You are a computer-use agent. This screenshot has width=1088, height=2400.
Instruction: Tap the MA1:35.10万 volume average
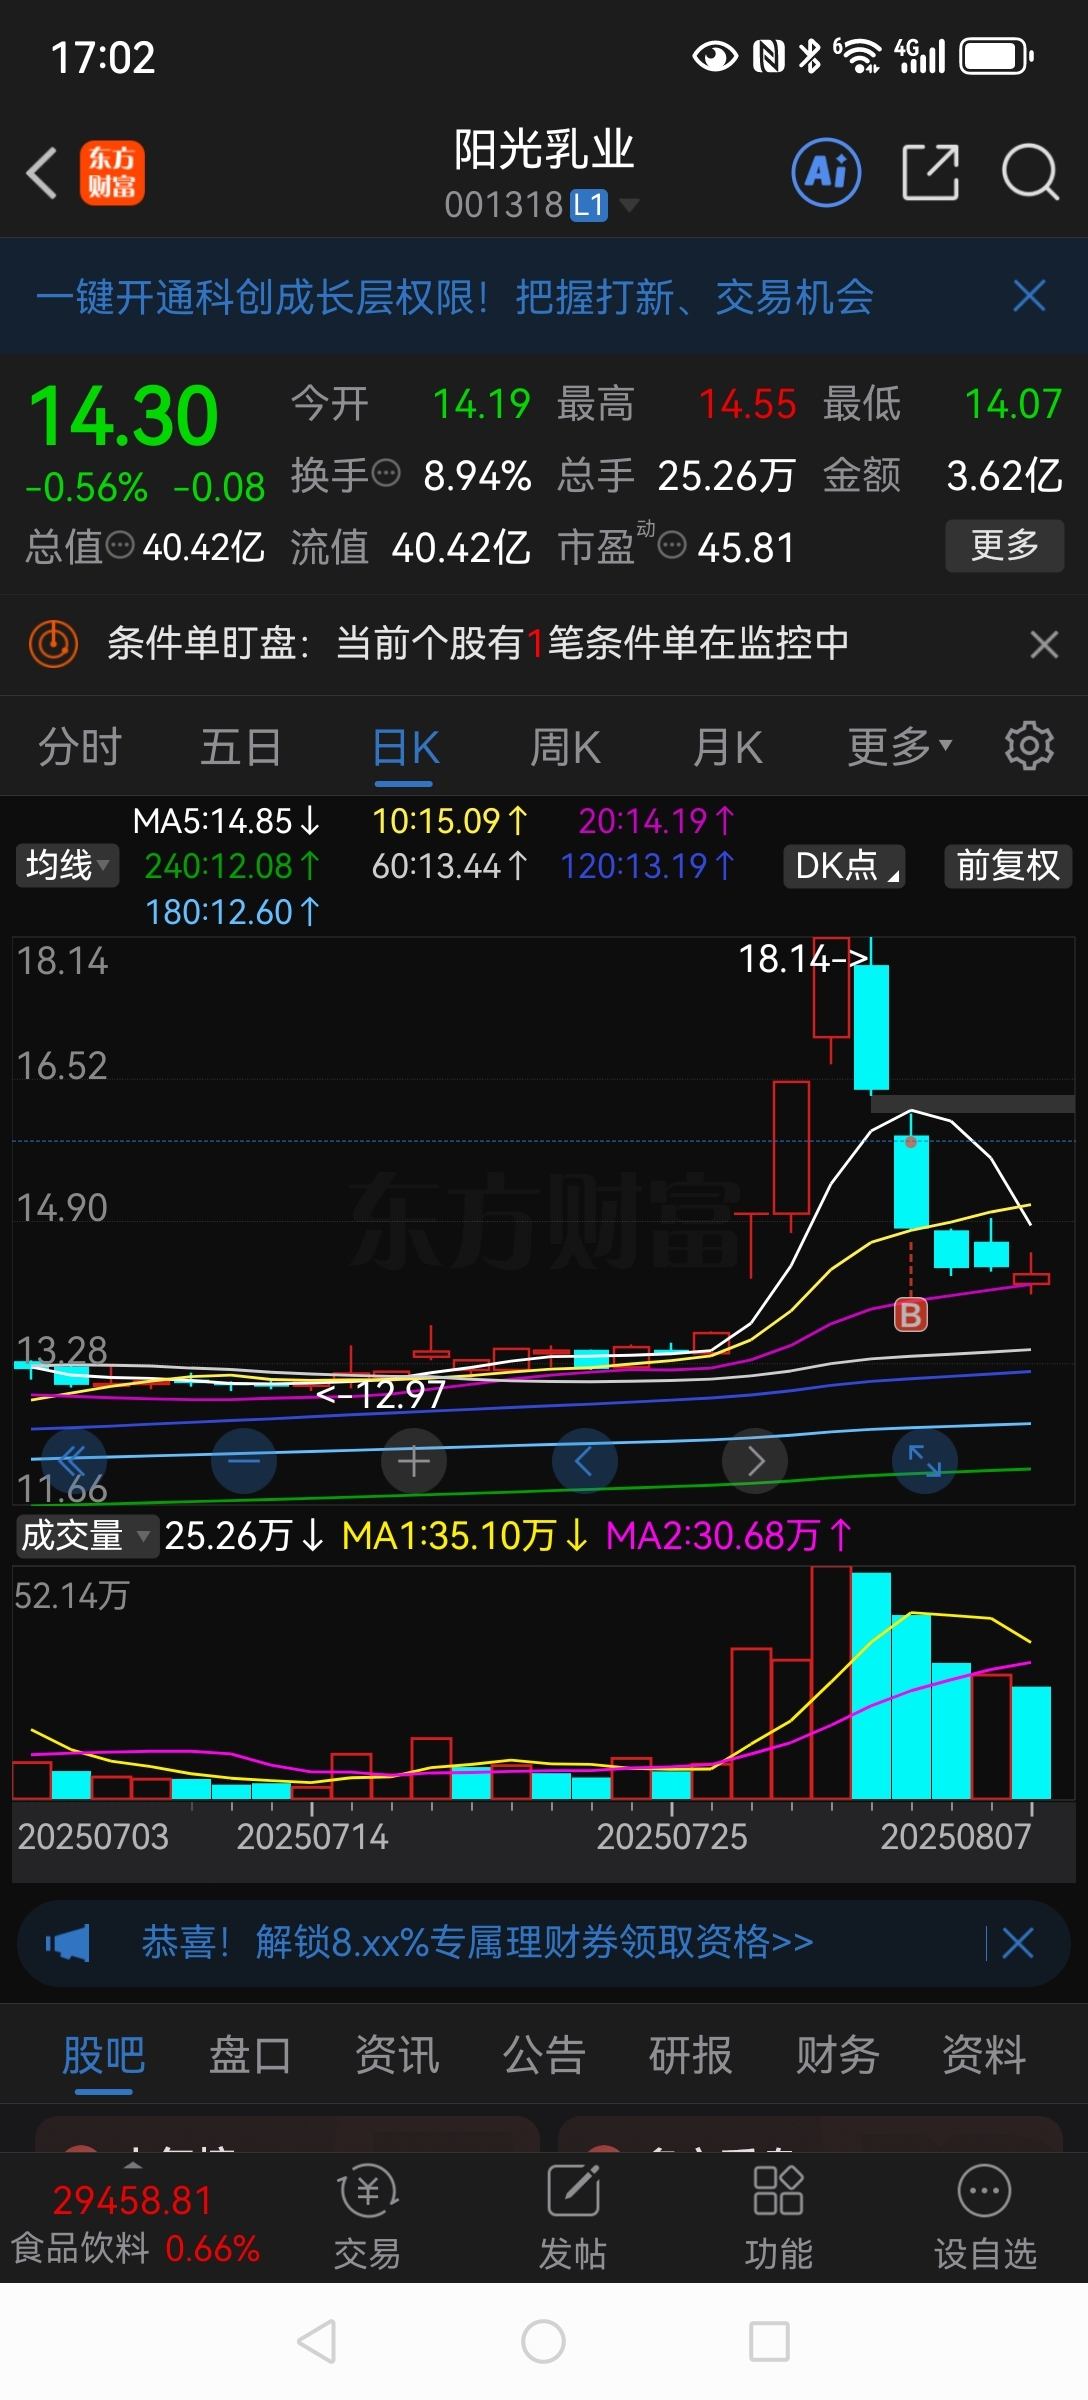click(464, 1535)
